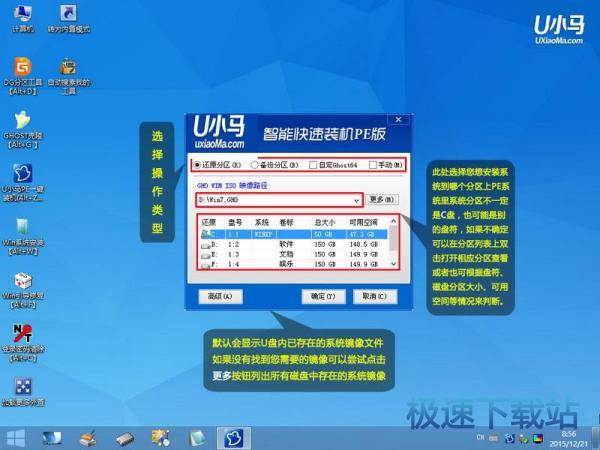This screenshot has width=600, height=450.
Task: Launch the GHOST clone (Alt+G) desktop icon
Action: 23,129
